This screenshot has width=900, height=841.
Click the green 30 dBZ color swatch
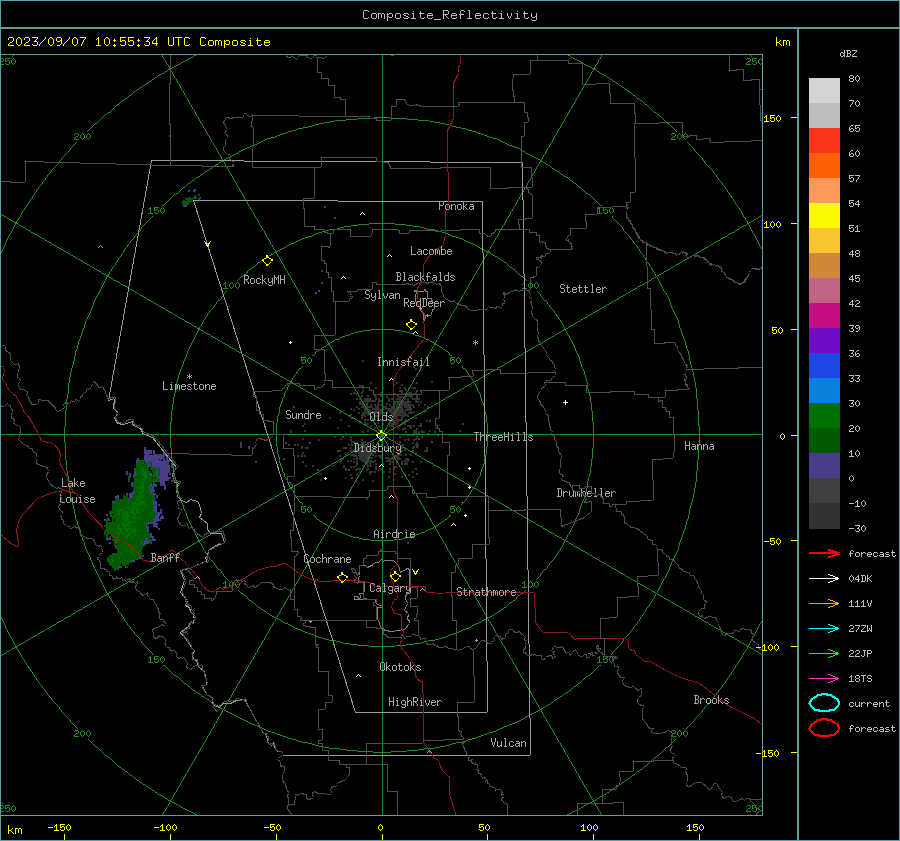(x=824, y=416)
